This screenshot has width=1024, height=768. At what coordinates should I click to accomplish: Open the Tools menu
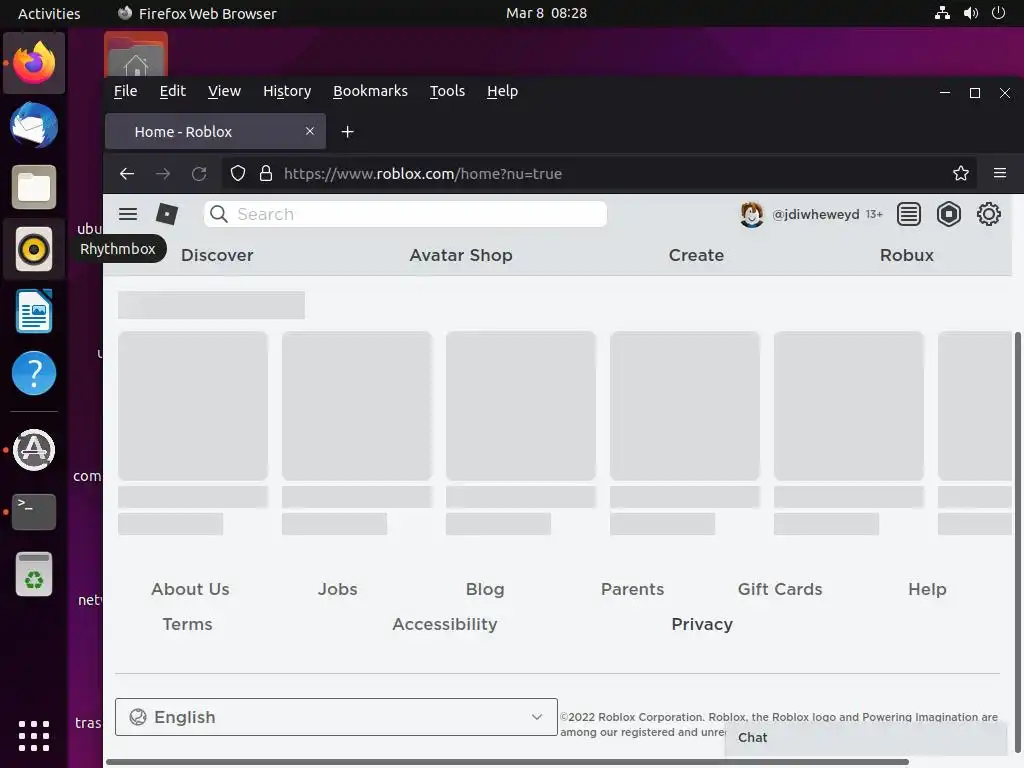(447, 91)
